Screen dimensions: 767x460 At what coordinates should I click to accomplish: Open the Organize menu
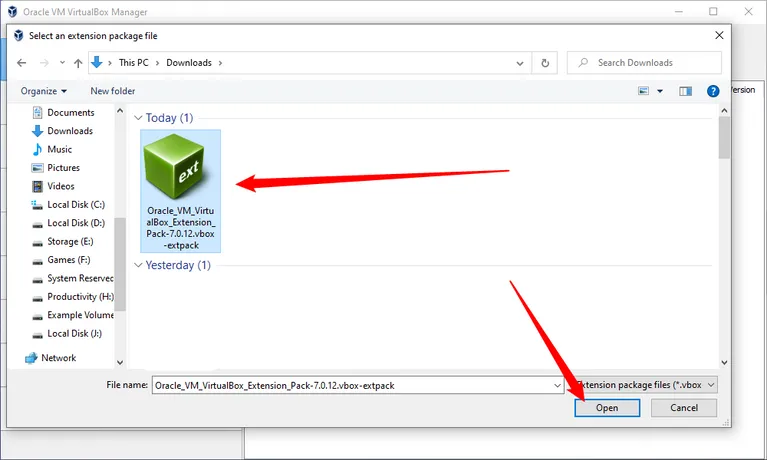[44, 91]
